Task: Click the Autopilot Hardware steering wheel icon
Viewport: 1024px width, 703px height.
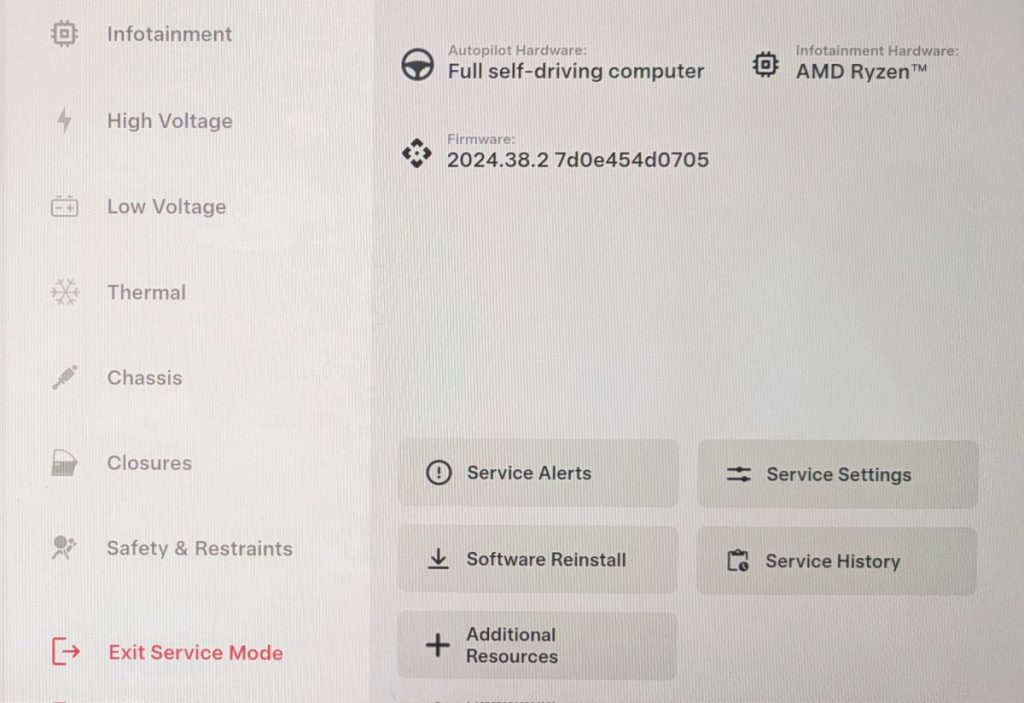Action: 417,64
